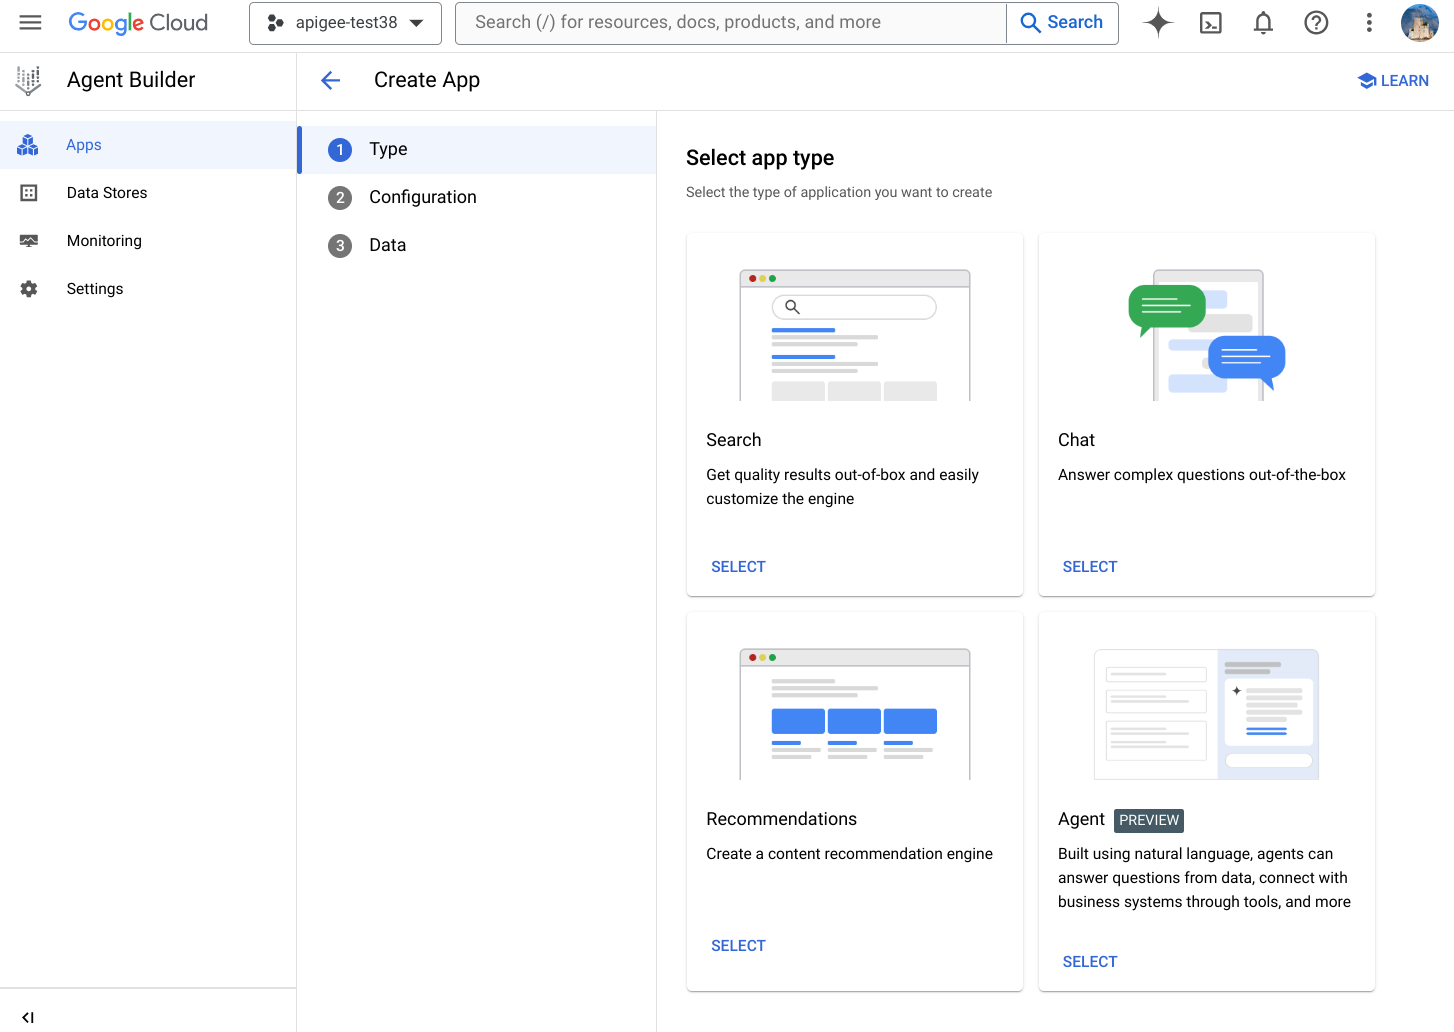Click the LEARN link
This screenshot has height=1032, width=1454.
[1393, 81]
